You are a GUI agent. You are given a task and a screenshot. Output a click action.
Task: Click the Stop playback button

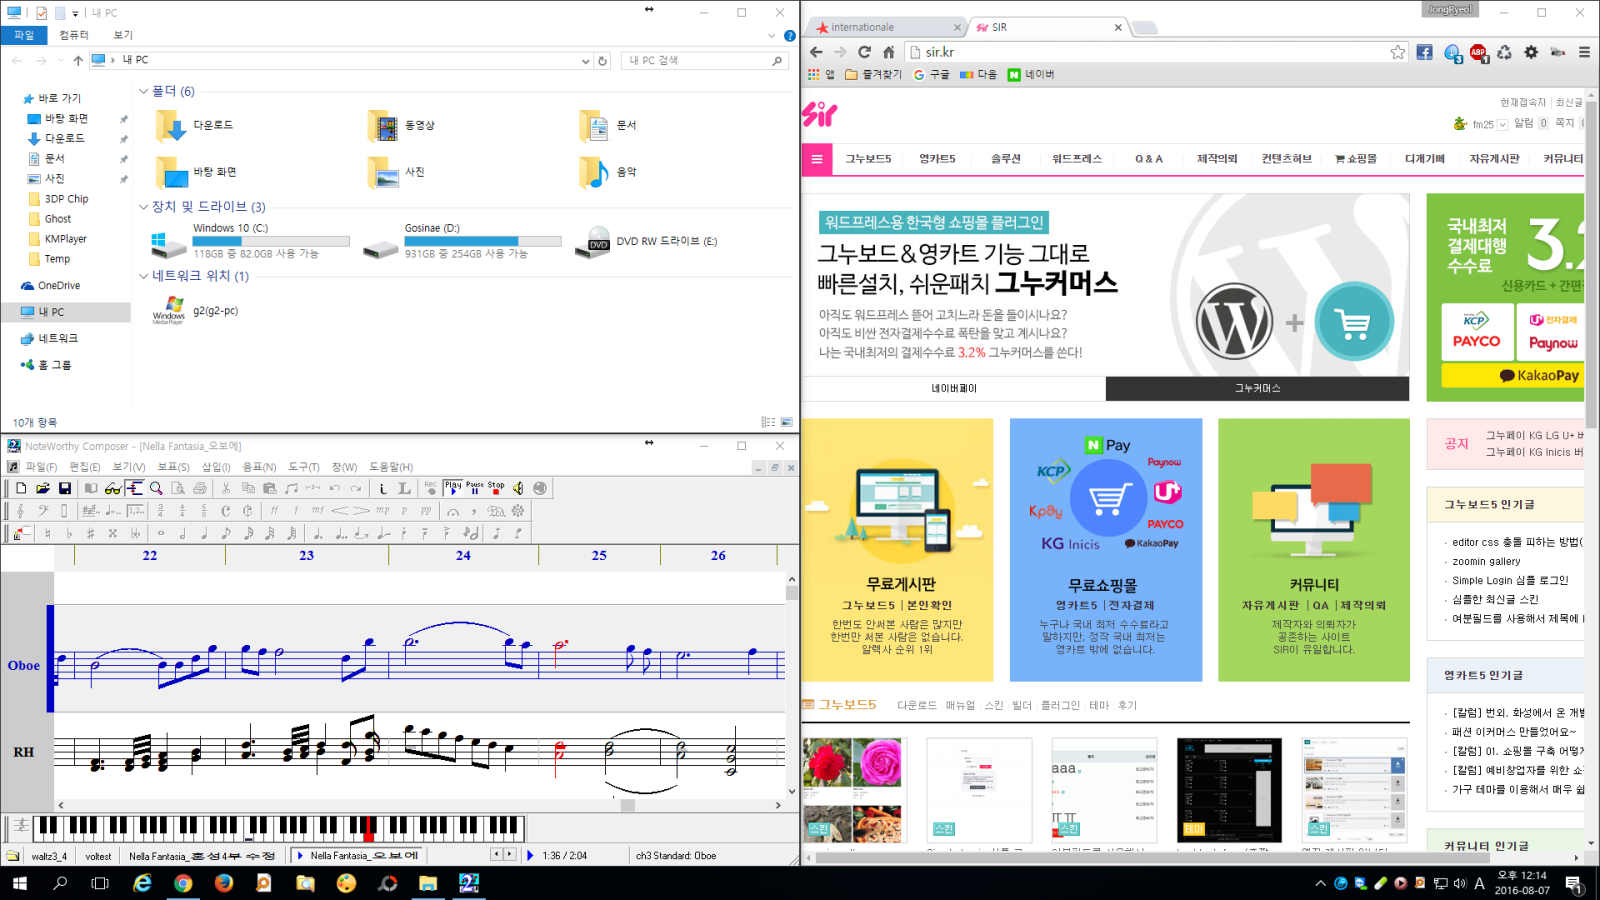tap(496, 488)
